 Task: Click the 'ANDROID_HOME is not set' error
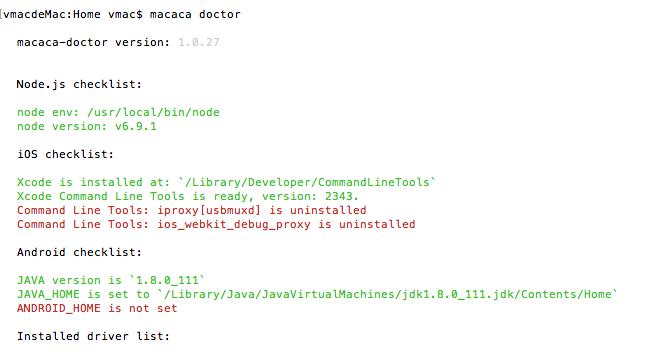coord(97,308)
